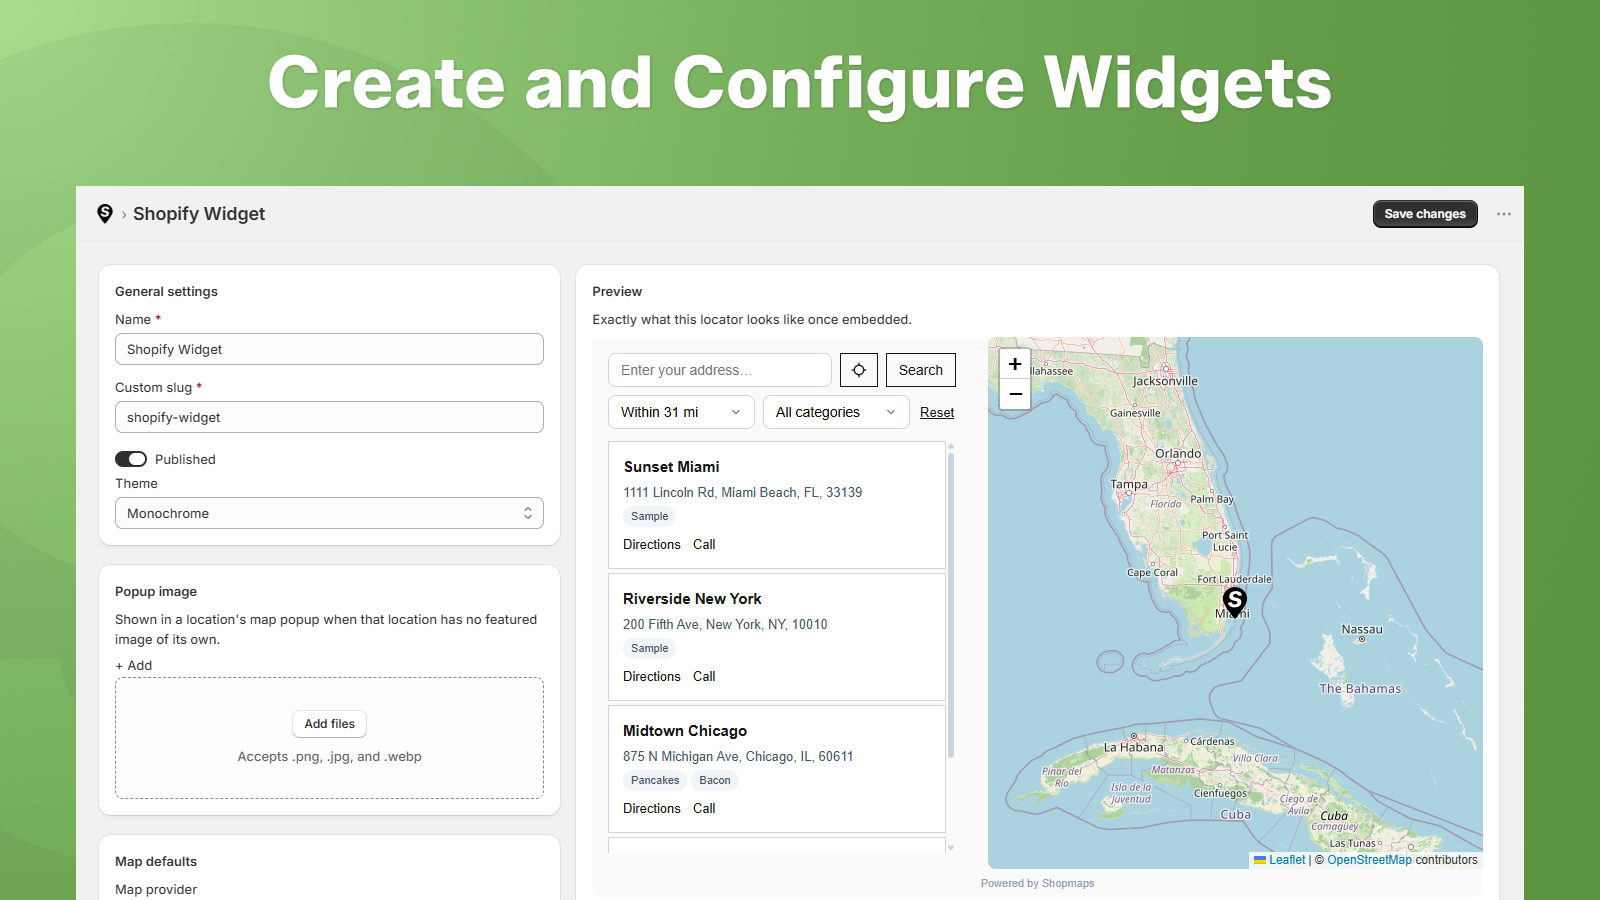
Task: Click the La Habana label on the map
Action: tap(1134, 747)
